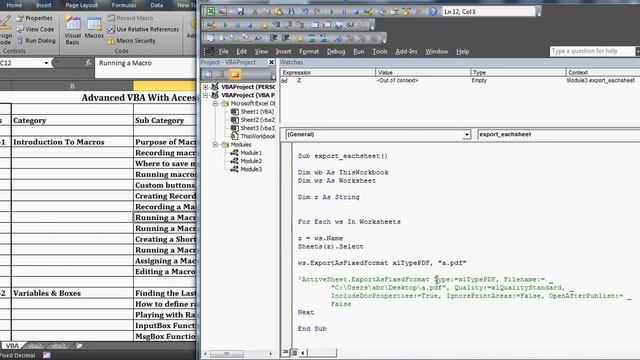
Task: Click Record Macro in Excel ribbon
Action: point(131,18)
